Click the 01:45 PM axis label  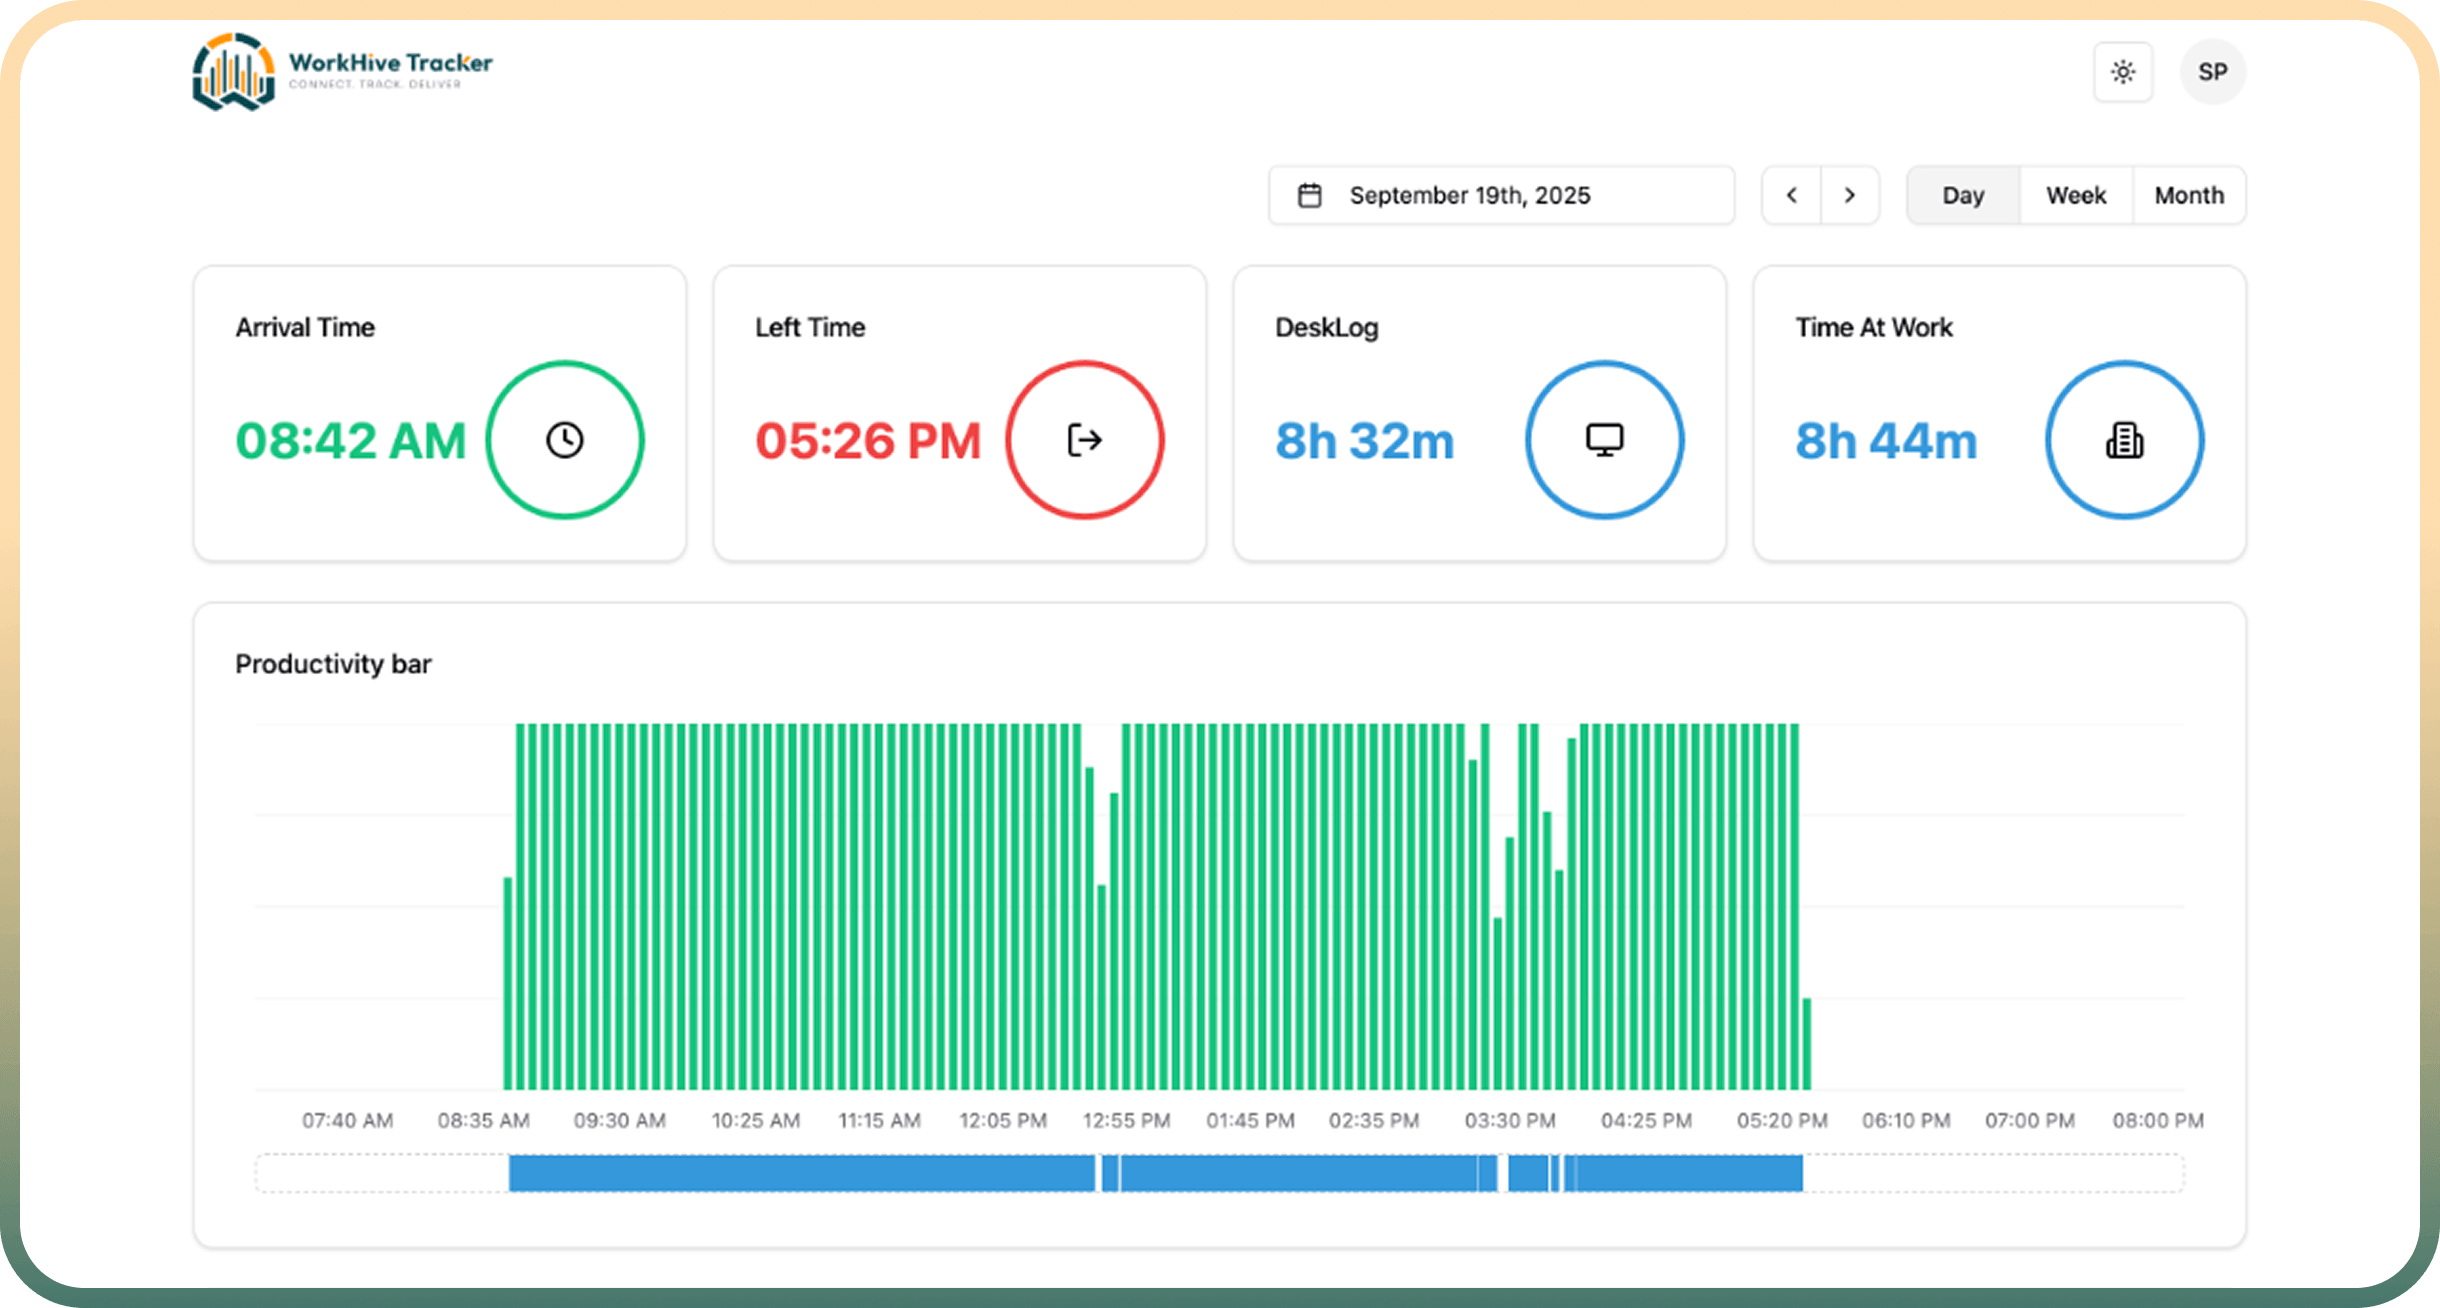click(1251, 1120)
